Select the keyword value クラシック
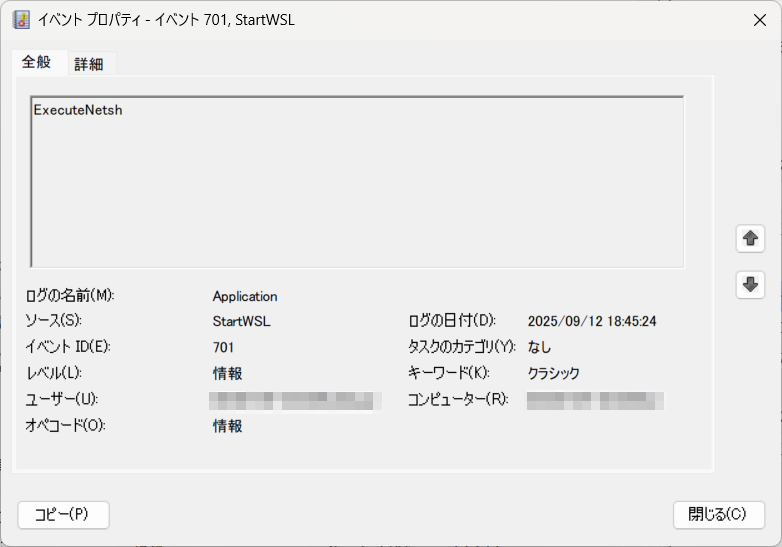The height and width of the screenshot is (547, 782). tap(553, 374)
